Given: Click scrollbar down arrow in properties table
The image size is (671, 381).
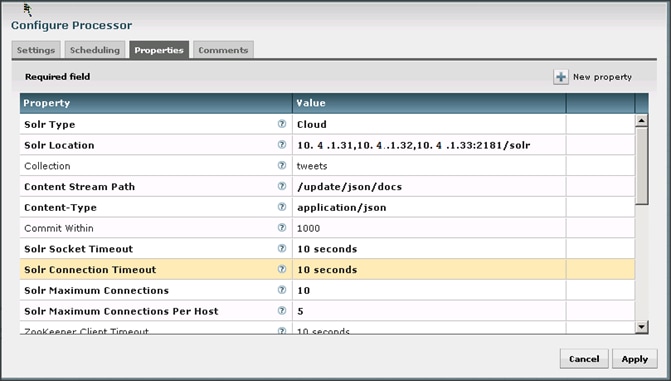Looking at the screenshot, I should (641, 327).
